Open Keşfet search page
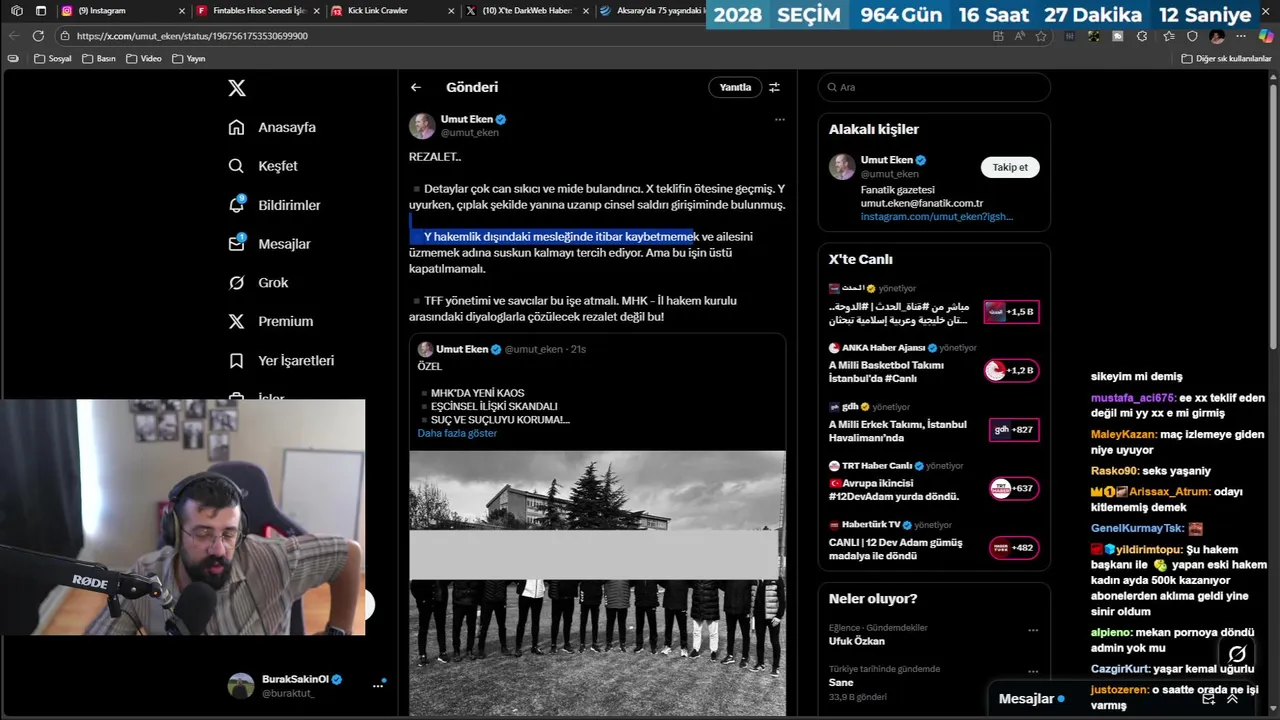1280x720 pixels. (263, 166)
